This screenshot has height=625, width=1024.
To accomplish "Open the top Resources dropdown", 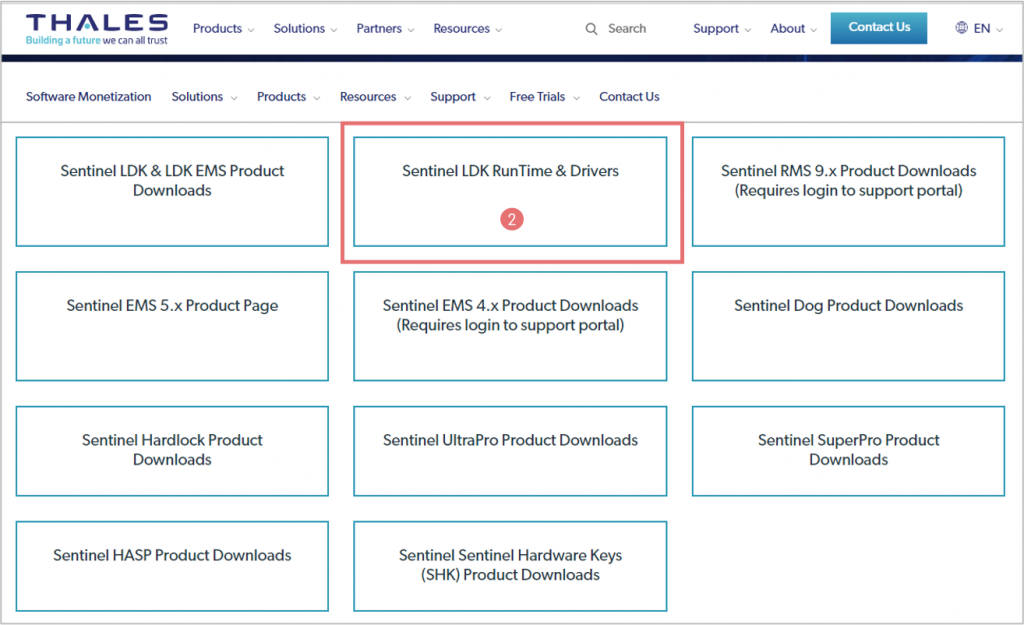I will pos(467,29).
